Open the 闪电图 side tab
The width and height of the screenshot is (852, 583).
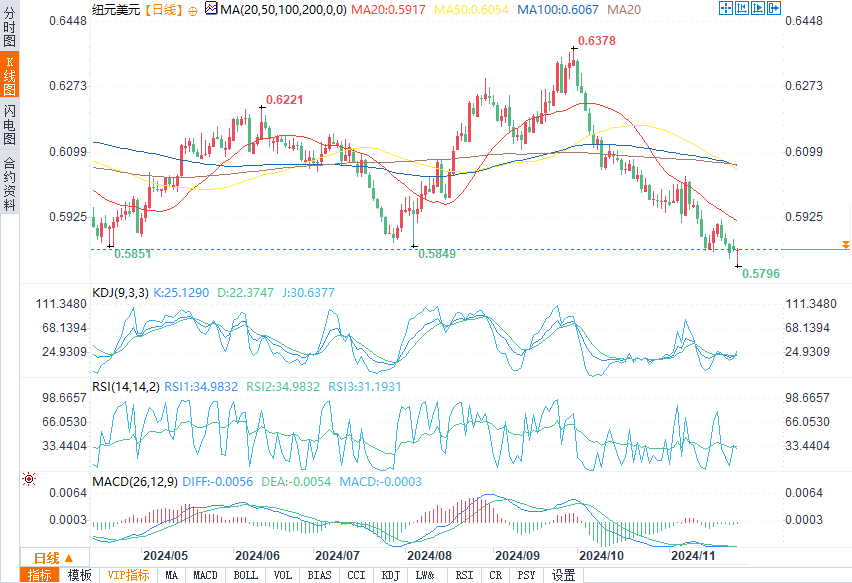click(x=9, y=125)
